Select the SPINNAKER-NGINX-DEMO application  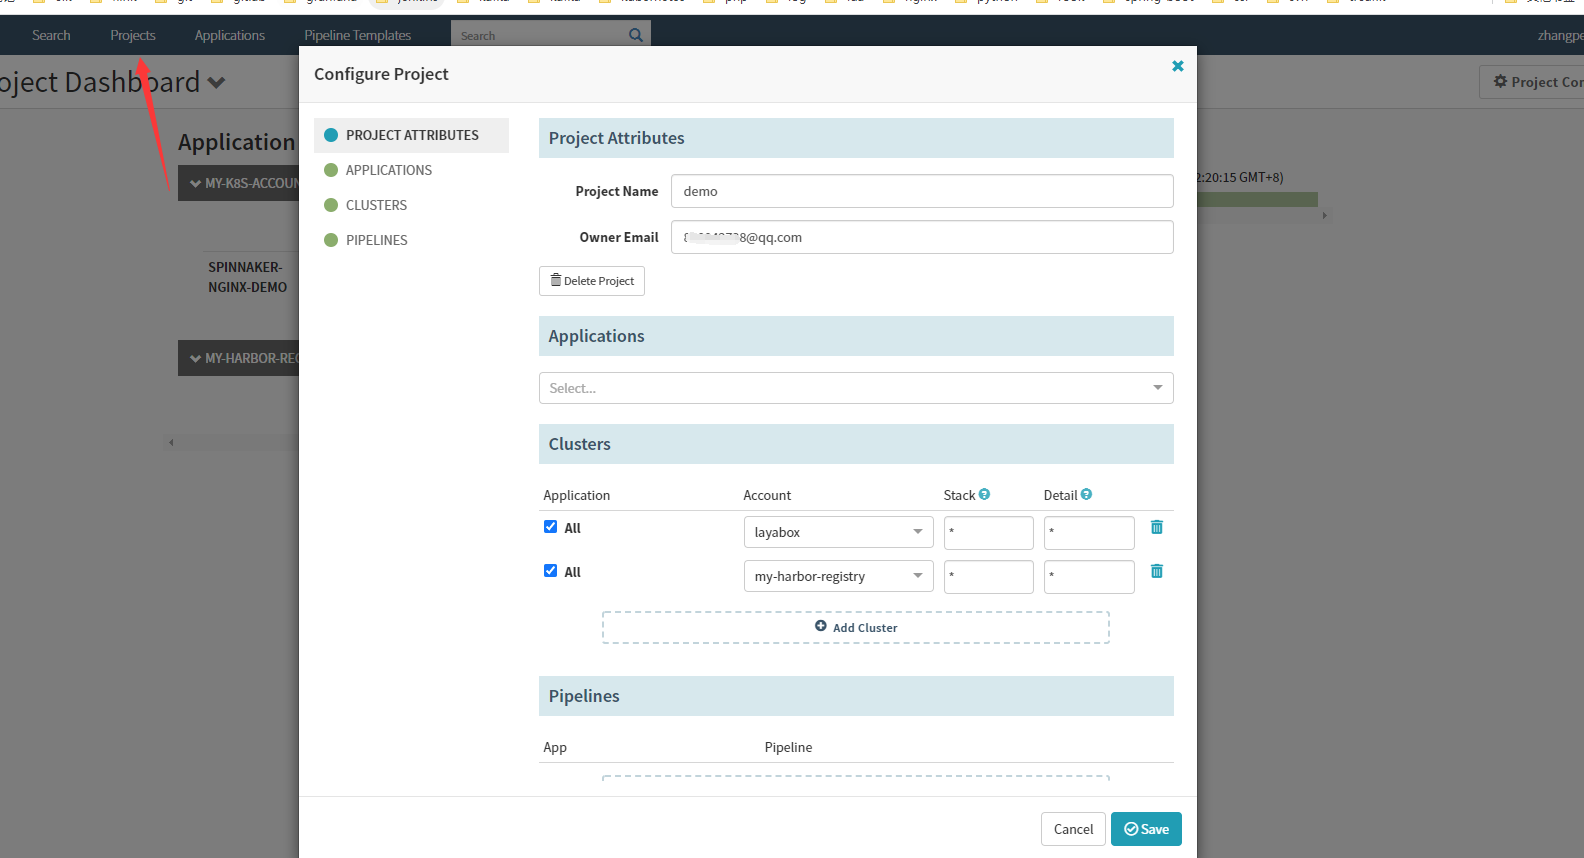point(247,277)
